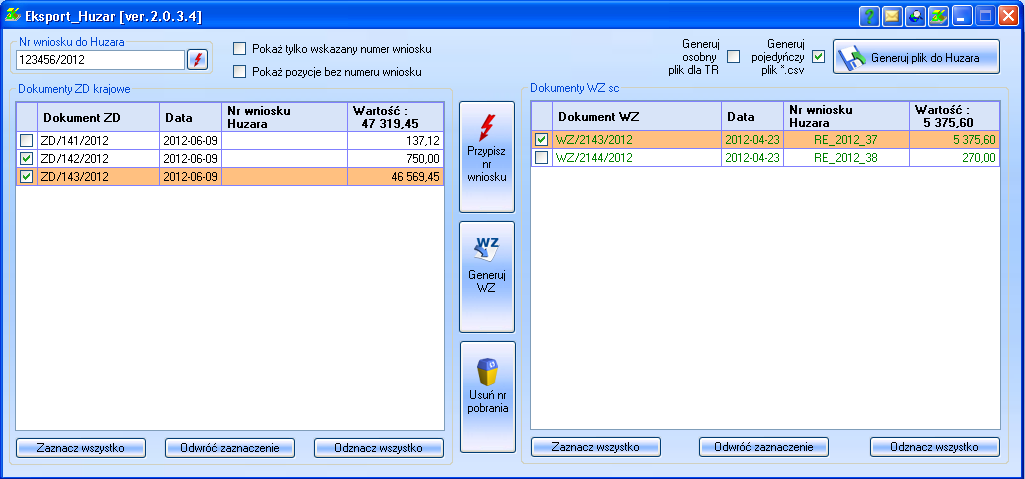This screenshot has width=1025, height=479.
Task: Click 'Generuj plik do Huzara' button
Action: [916, 58]
